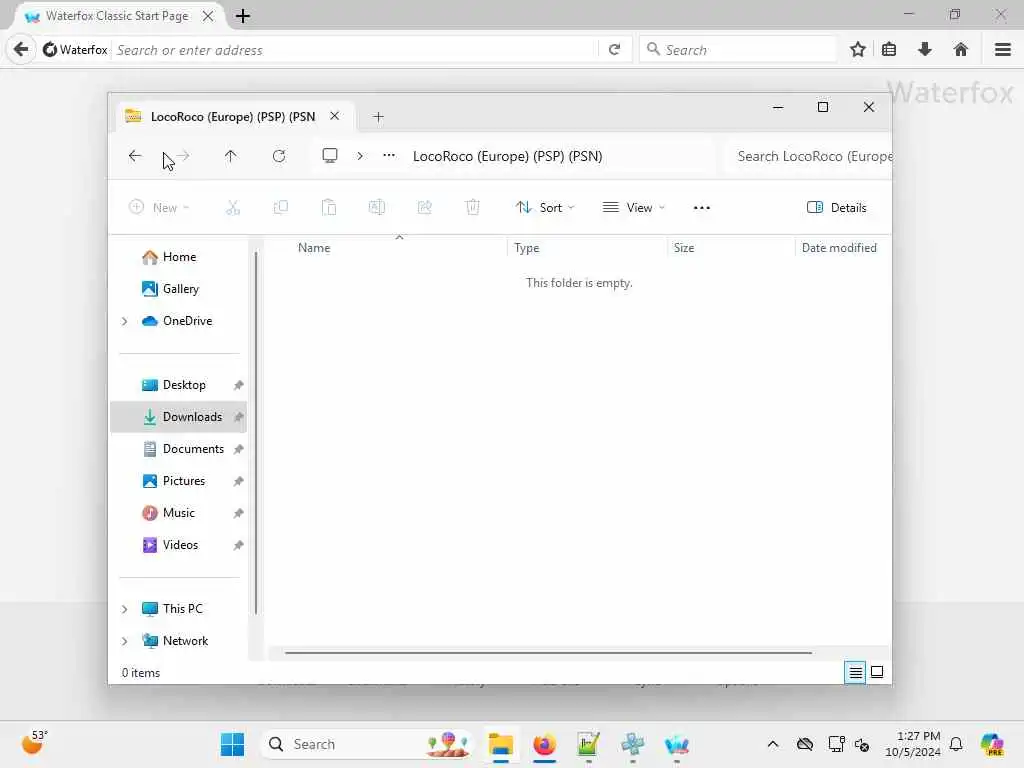Screen dimensions: 1024x768
Task: Select Network in the navigation pane
Action: coord(185,641)
